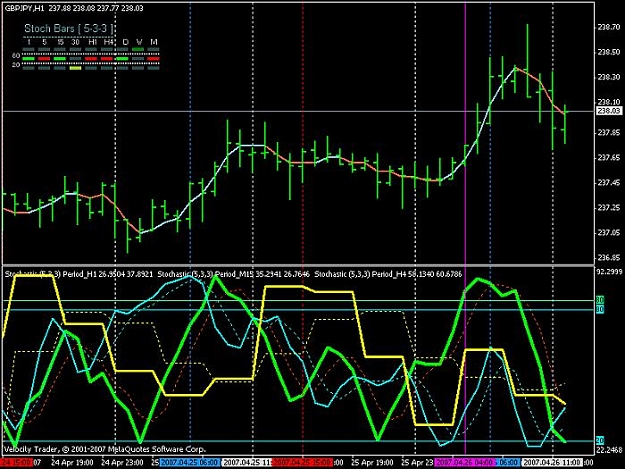Click the 24 Apr 23:00 time axis label
The image size is (625, 469).
tap(122, 463)
